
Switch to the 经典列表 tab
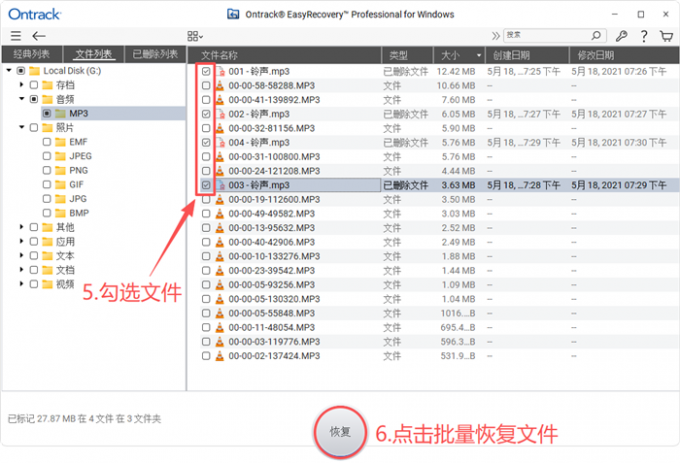point(32,54)
